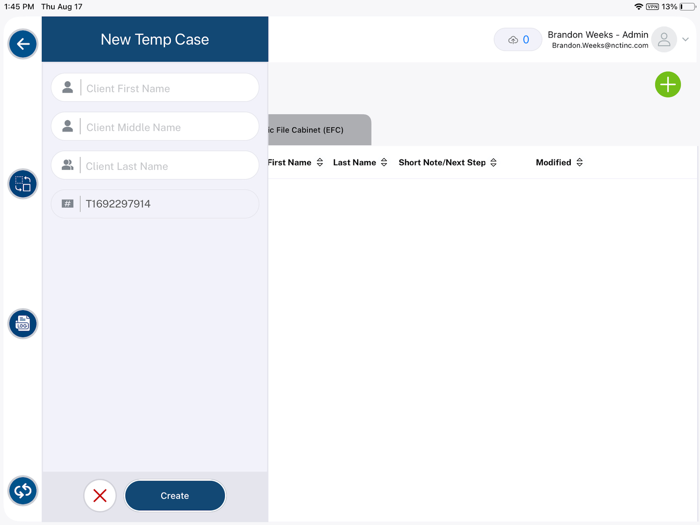700x525 pixels.
Task: Cancel with the red X button
Action: [x=100, y=495]
